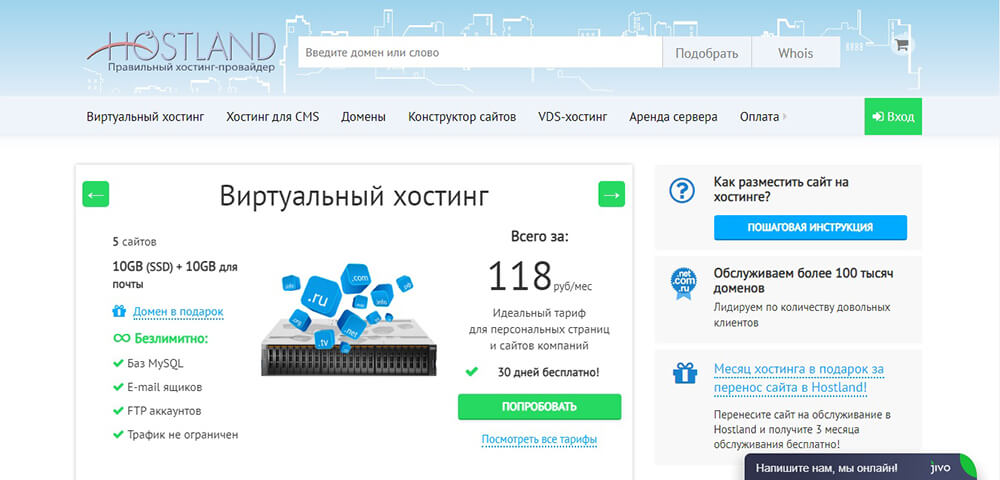Click the Баз MySQL list item
Viewport: 1000px width, 480px height.
tap(156, 363)
